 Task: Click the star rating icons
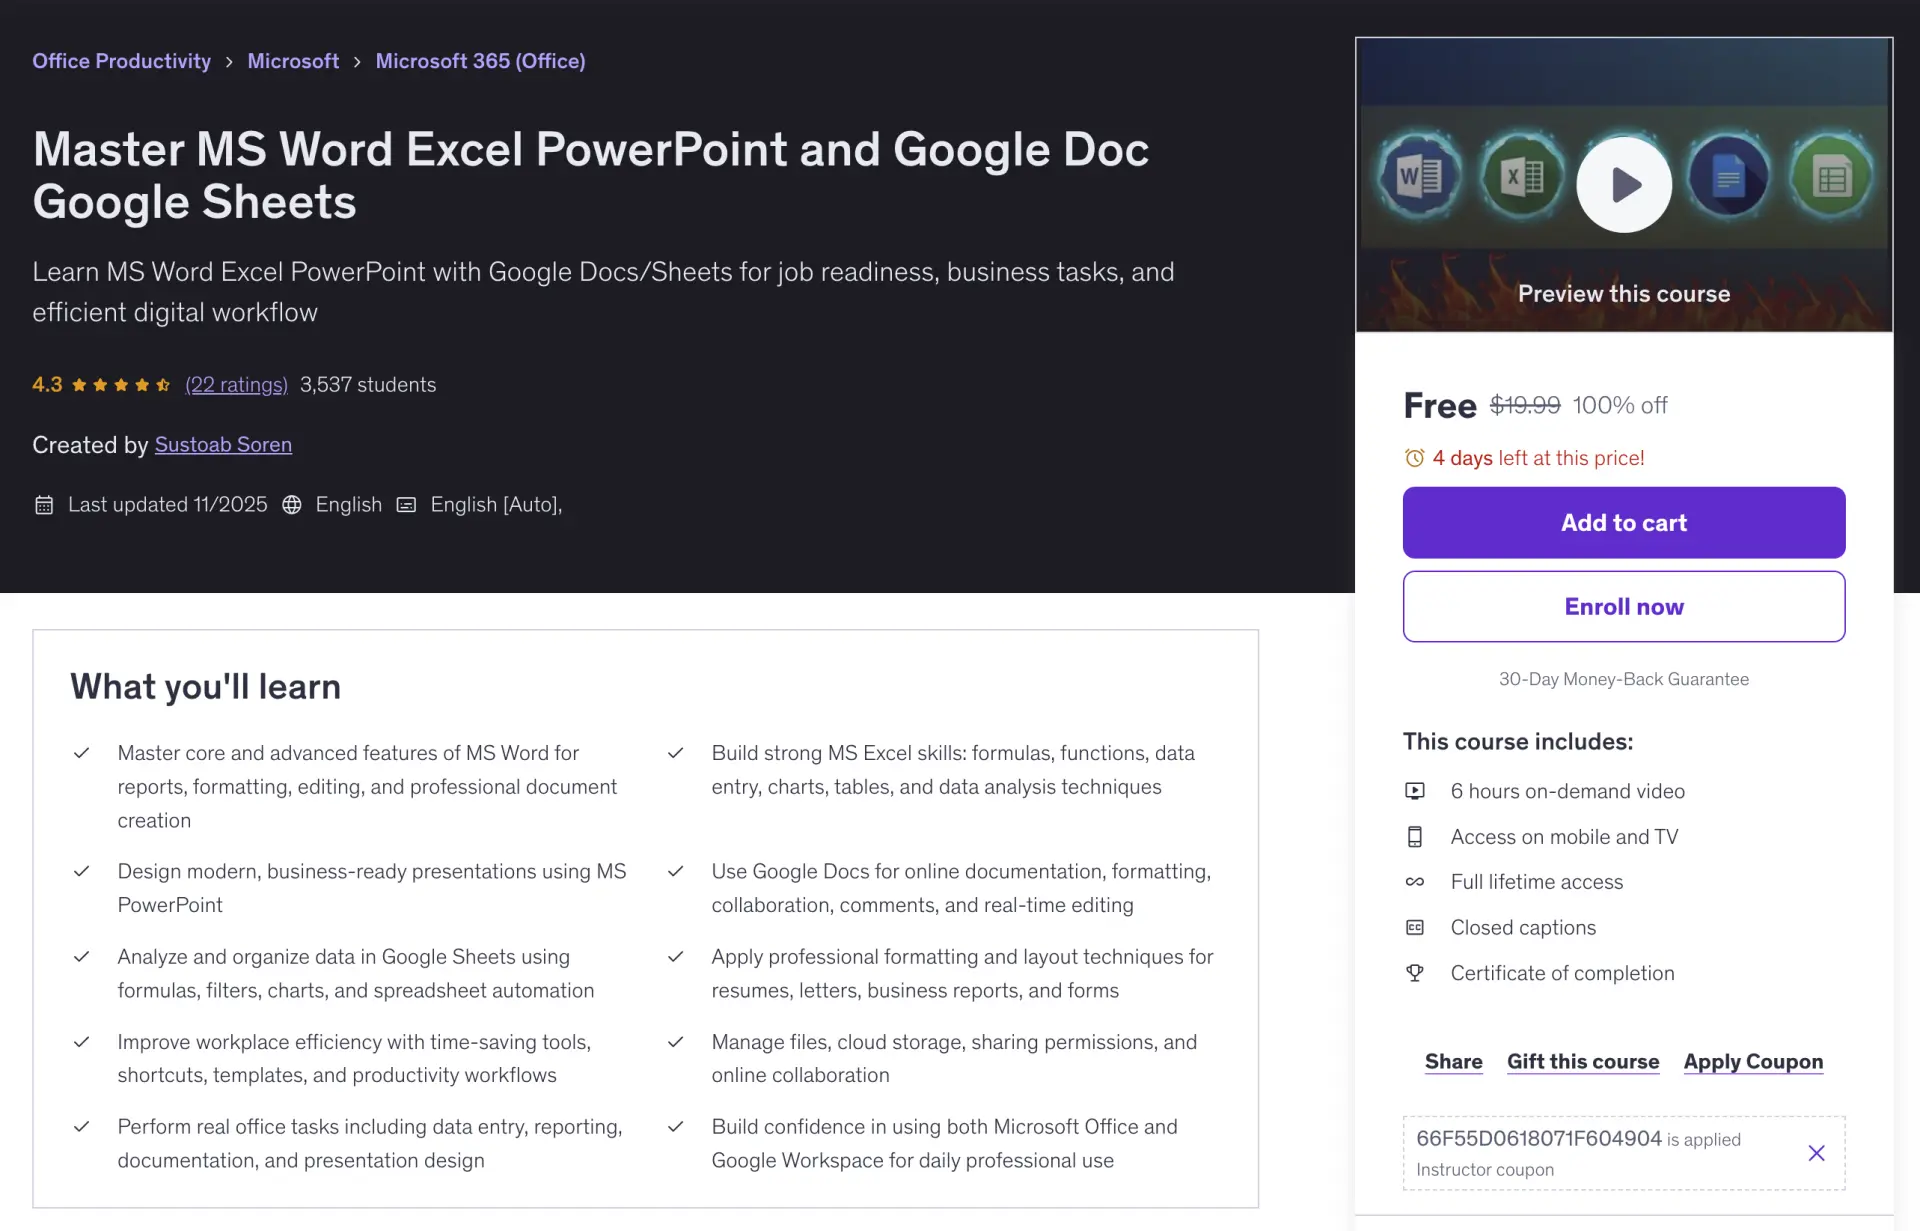121,385
